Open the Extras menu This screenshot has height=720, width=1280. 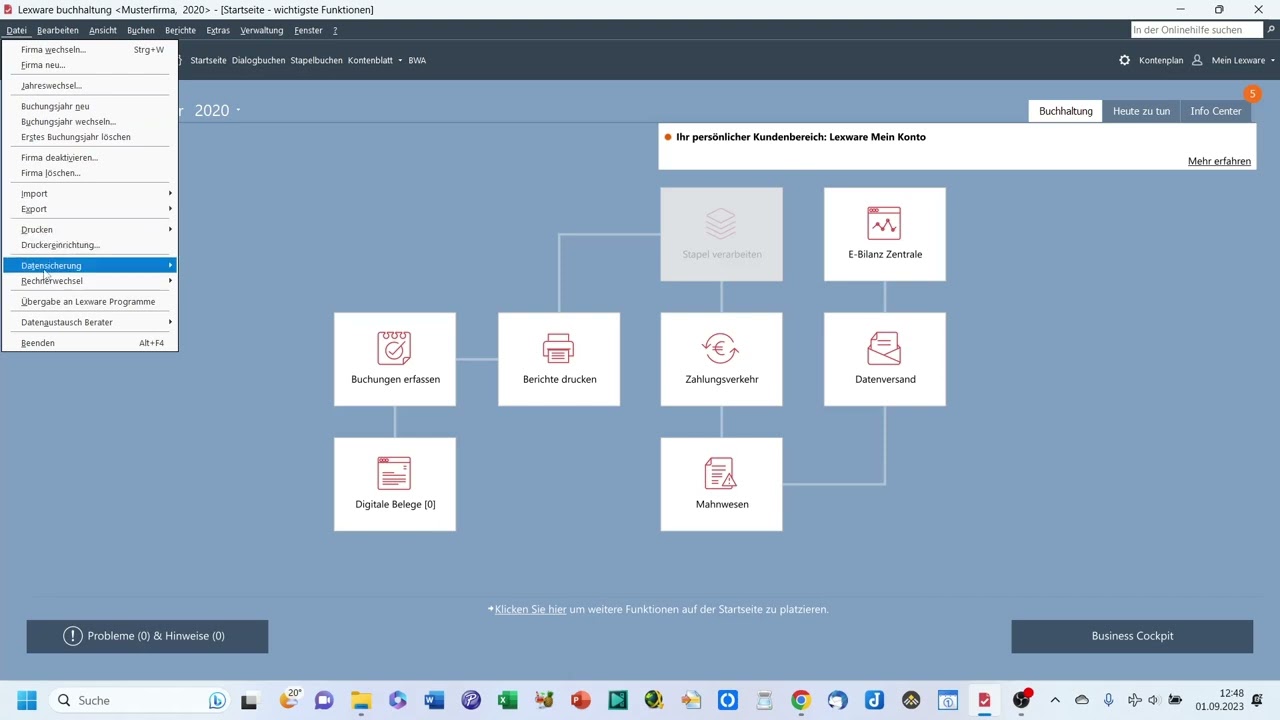click(x=218, y=30)
